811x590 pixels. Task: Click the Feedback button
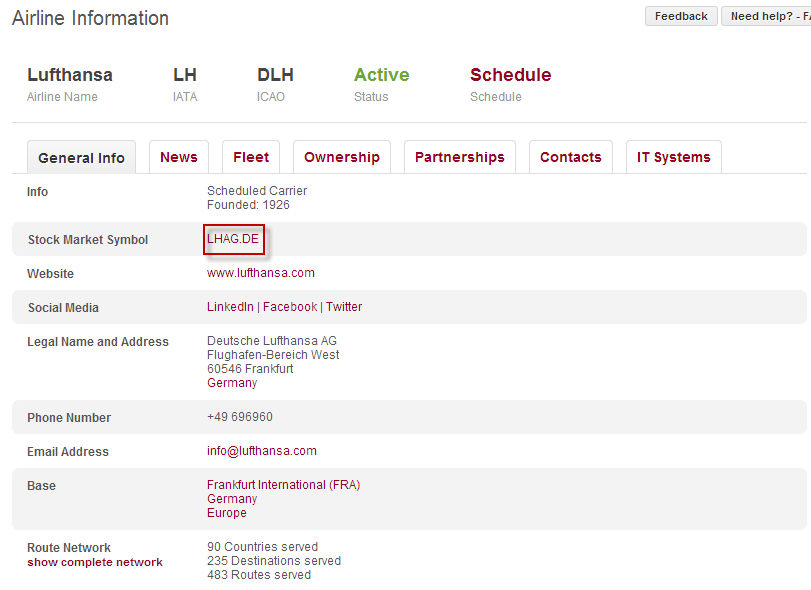click(x=681, y=16)
